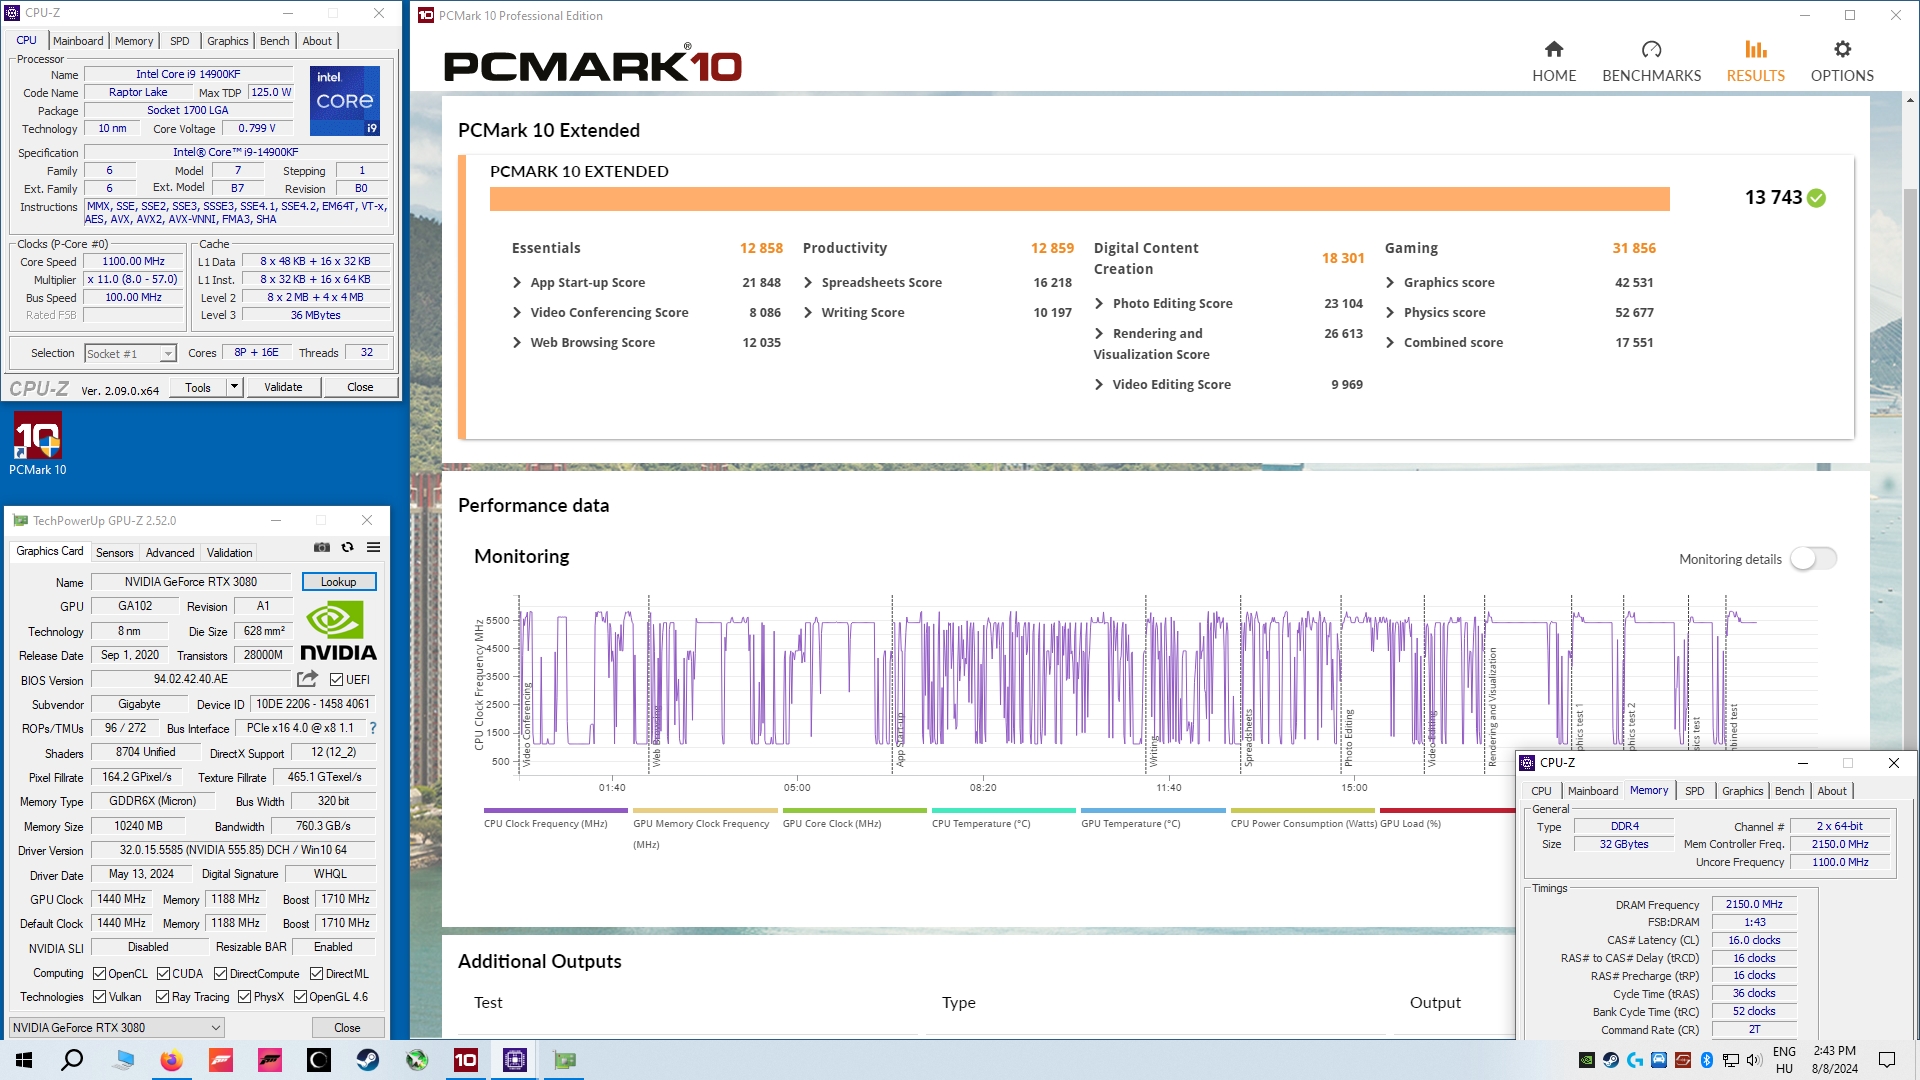Switch to Bench tab in top CPU-Z window
This screenshot has width=1920, height=1080.
[x=275, y=41]
